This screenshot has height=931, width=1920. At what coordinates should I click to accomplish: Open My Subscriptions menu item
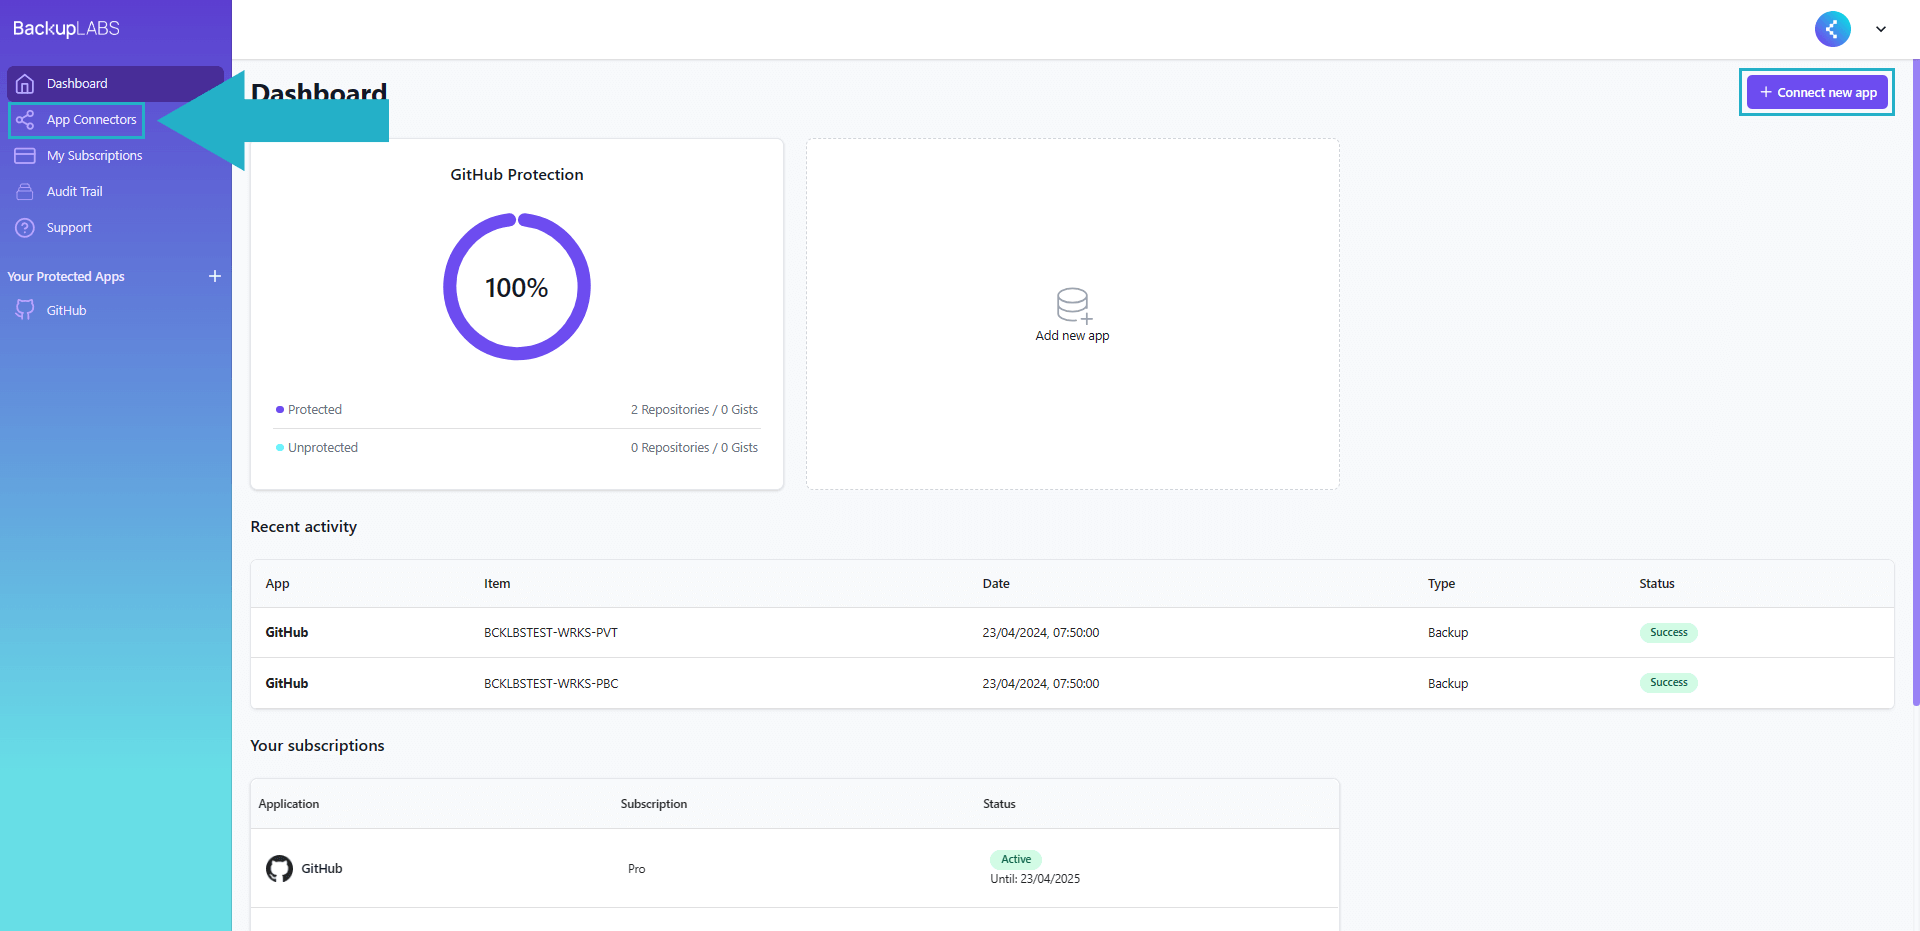pyautogui.click(x=115, y=156)
